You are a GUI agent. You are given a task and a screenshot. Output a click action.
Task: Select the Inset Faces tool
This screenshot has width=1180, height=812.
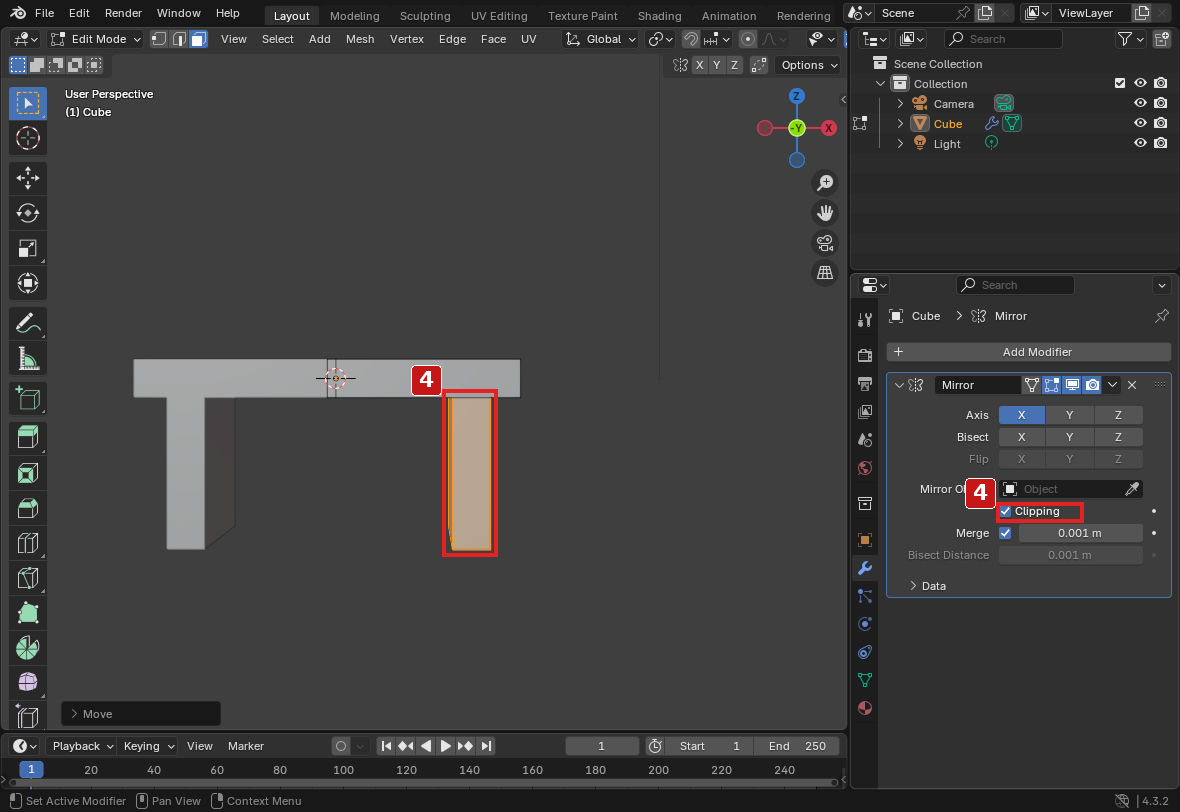pos(28,473)
